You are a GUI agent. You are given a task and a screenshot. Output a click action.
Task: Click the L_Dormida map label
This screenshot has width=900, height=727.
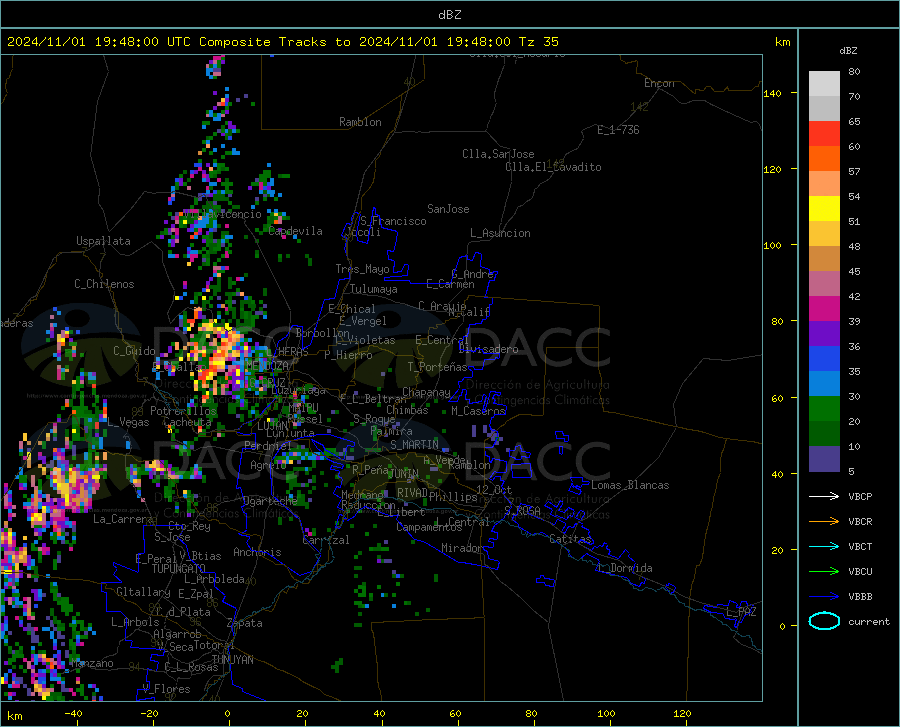pyautogui.click(x=625, y=569)
